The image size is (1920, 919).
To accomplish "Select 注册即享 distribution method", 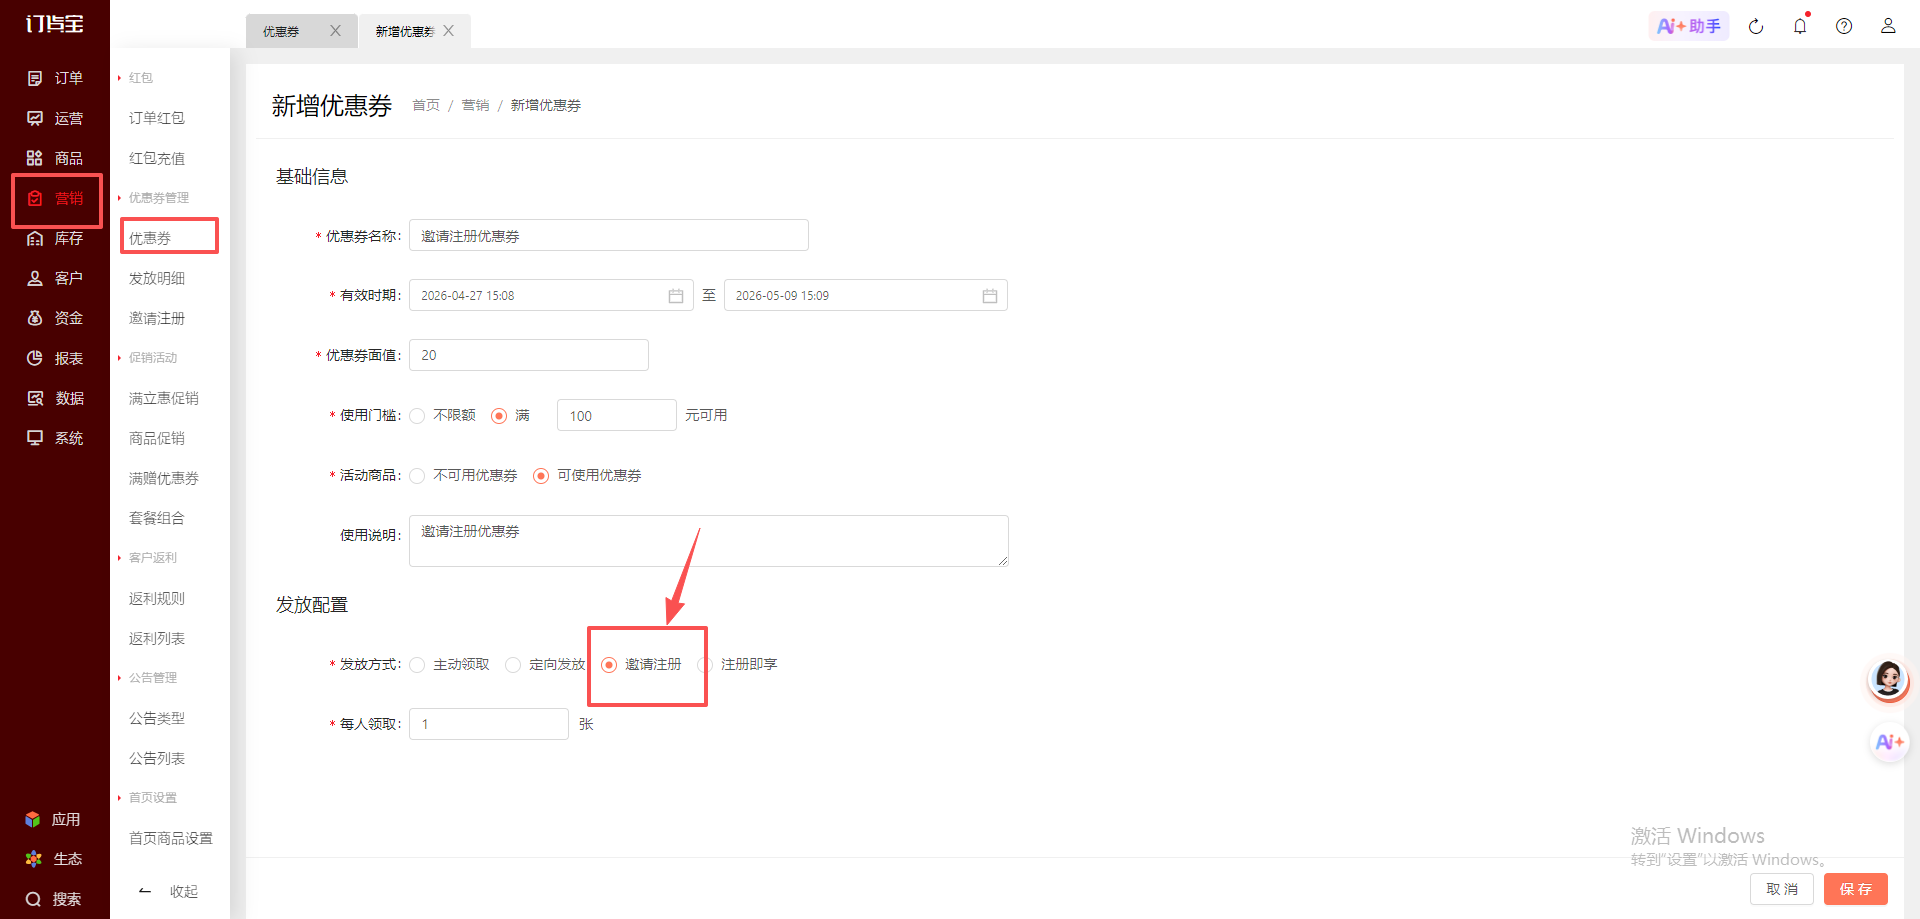I will [x=705, y=665].
